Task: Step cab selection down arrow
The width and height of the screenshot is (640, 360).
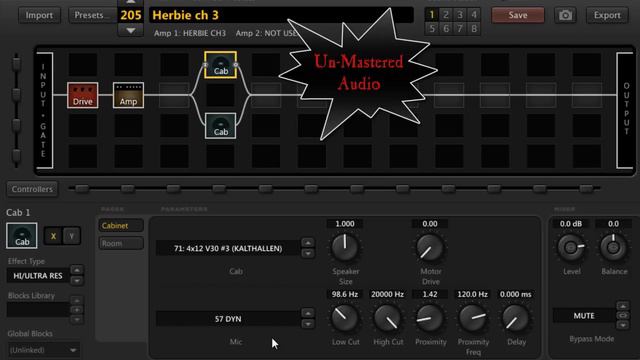Action: click(308, 253)
